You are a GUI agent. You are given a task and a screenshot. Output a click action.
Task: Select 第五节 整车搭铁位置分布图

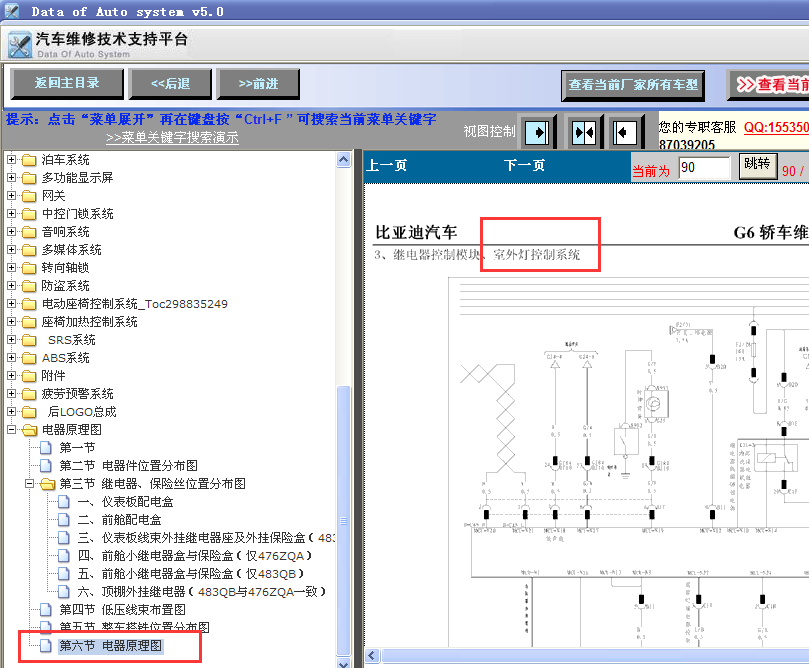click(134, 627)
